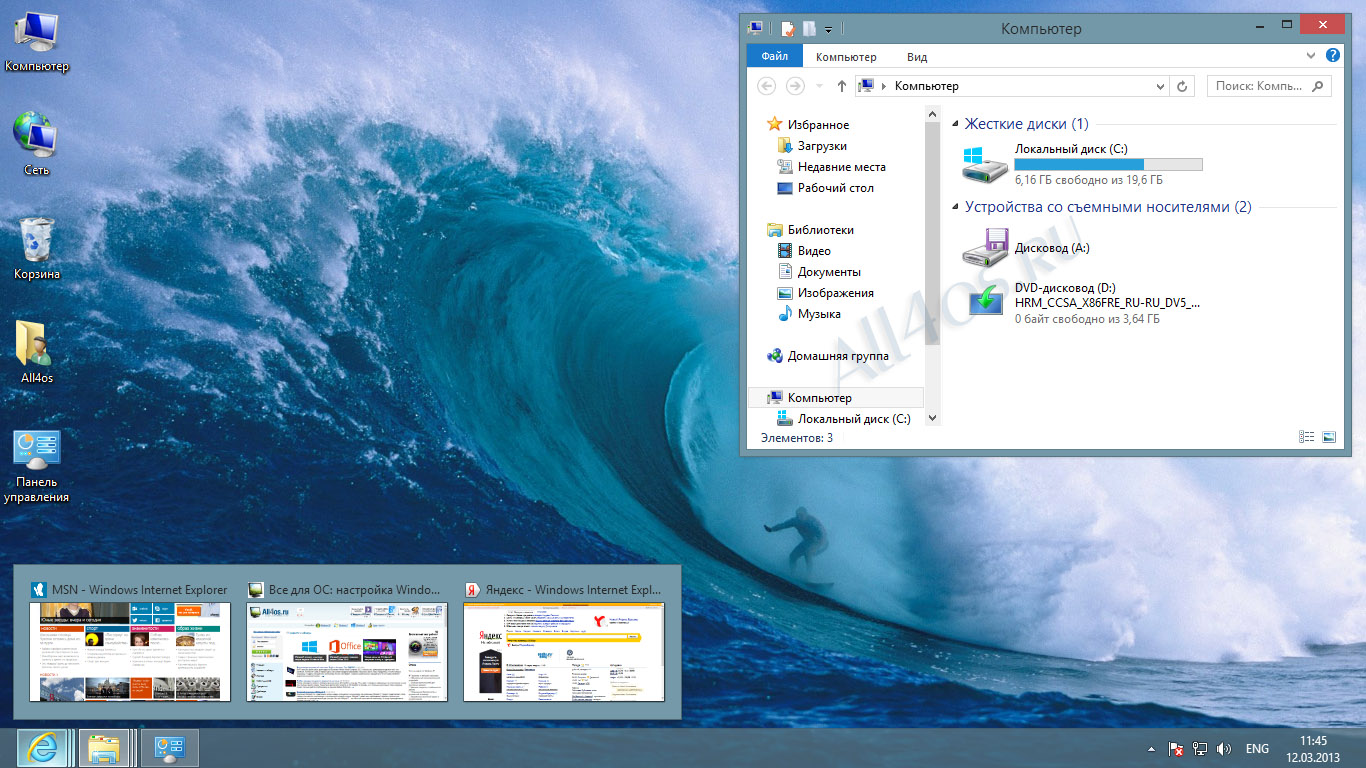Select Дисковод (A:) floppy drive
This screenshot has width=1366, height=768.
tap(1027, 248)
